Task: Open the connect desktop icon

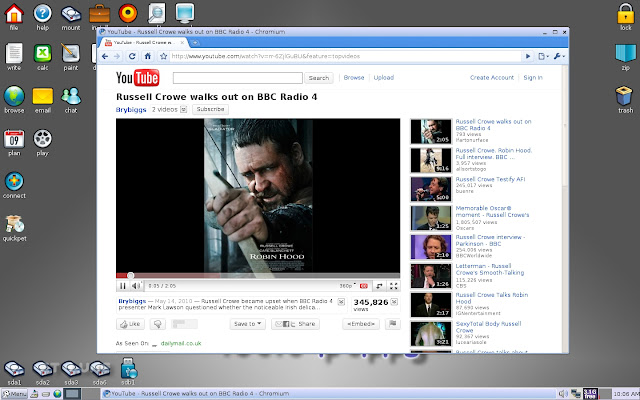Action: pyautogui.click(x=14, y=181)
